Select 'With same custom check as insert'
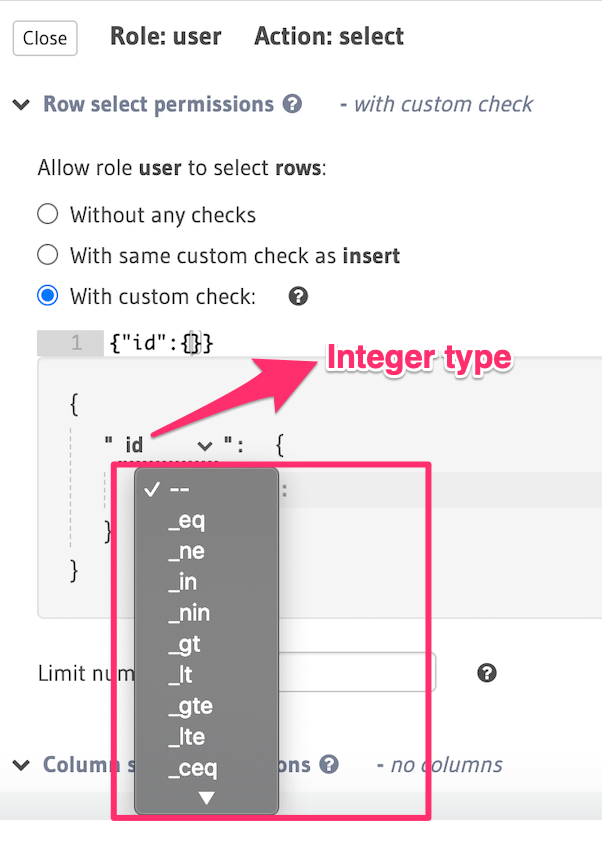 click(x=47, y=255)
